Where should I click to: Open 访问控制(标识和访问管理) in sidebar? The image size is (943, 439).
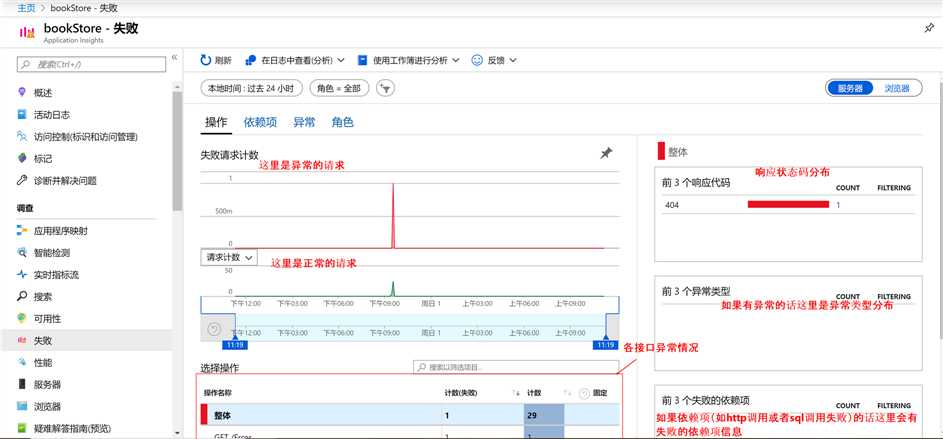click(86, 137)
